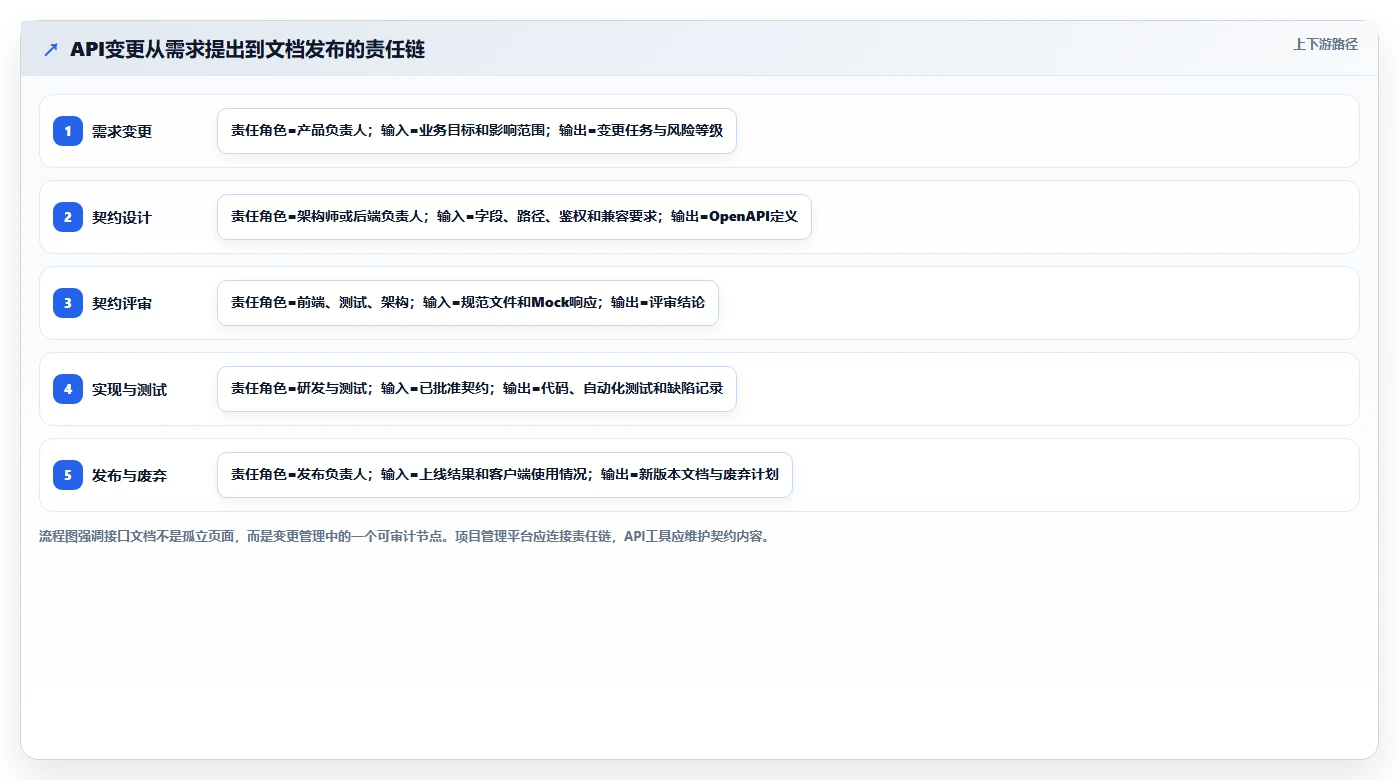Select the 契约评审 step label
Viewport: 1399px width, 780px height.
point(122,304)
